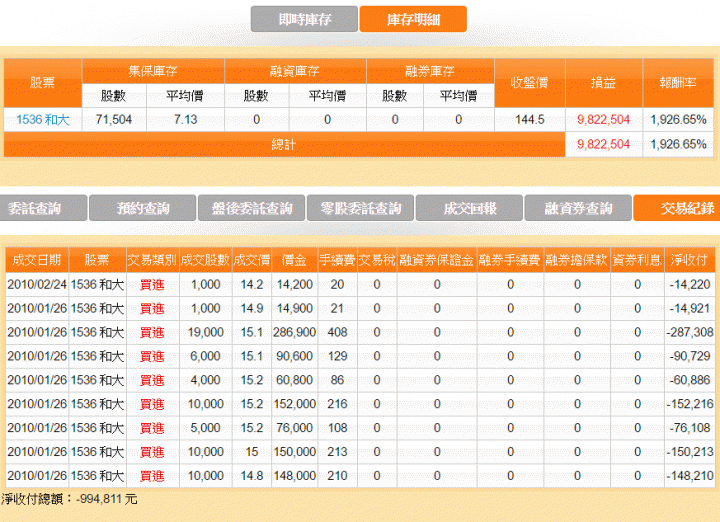720x522 pixels.
Task: View the 成交回報 tab
Action: tap(469, 208)
